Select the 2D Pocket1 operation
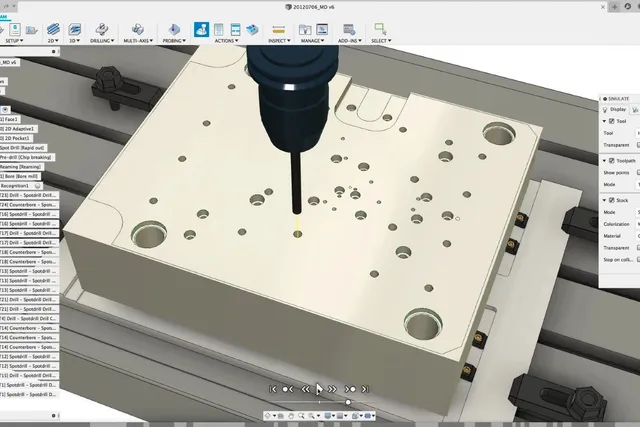Viewport: 640px width, 427px height. (x=16, y=138)
